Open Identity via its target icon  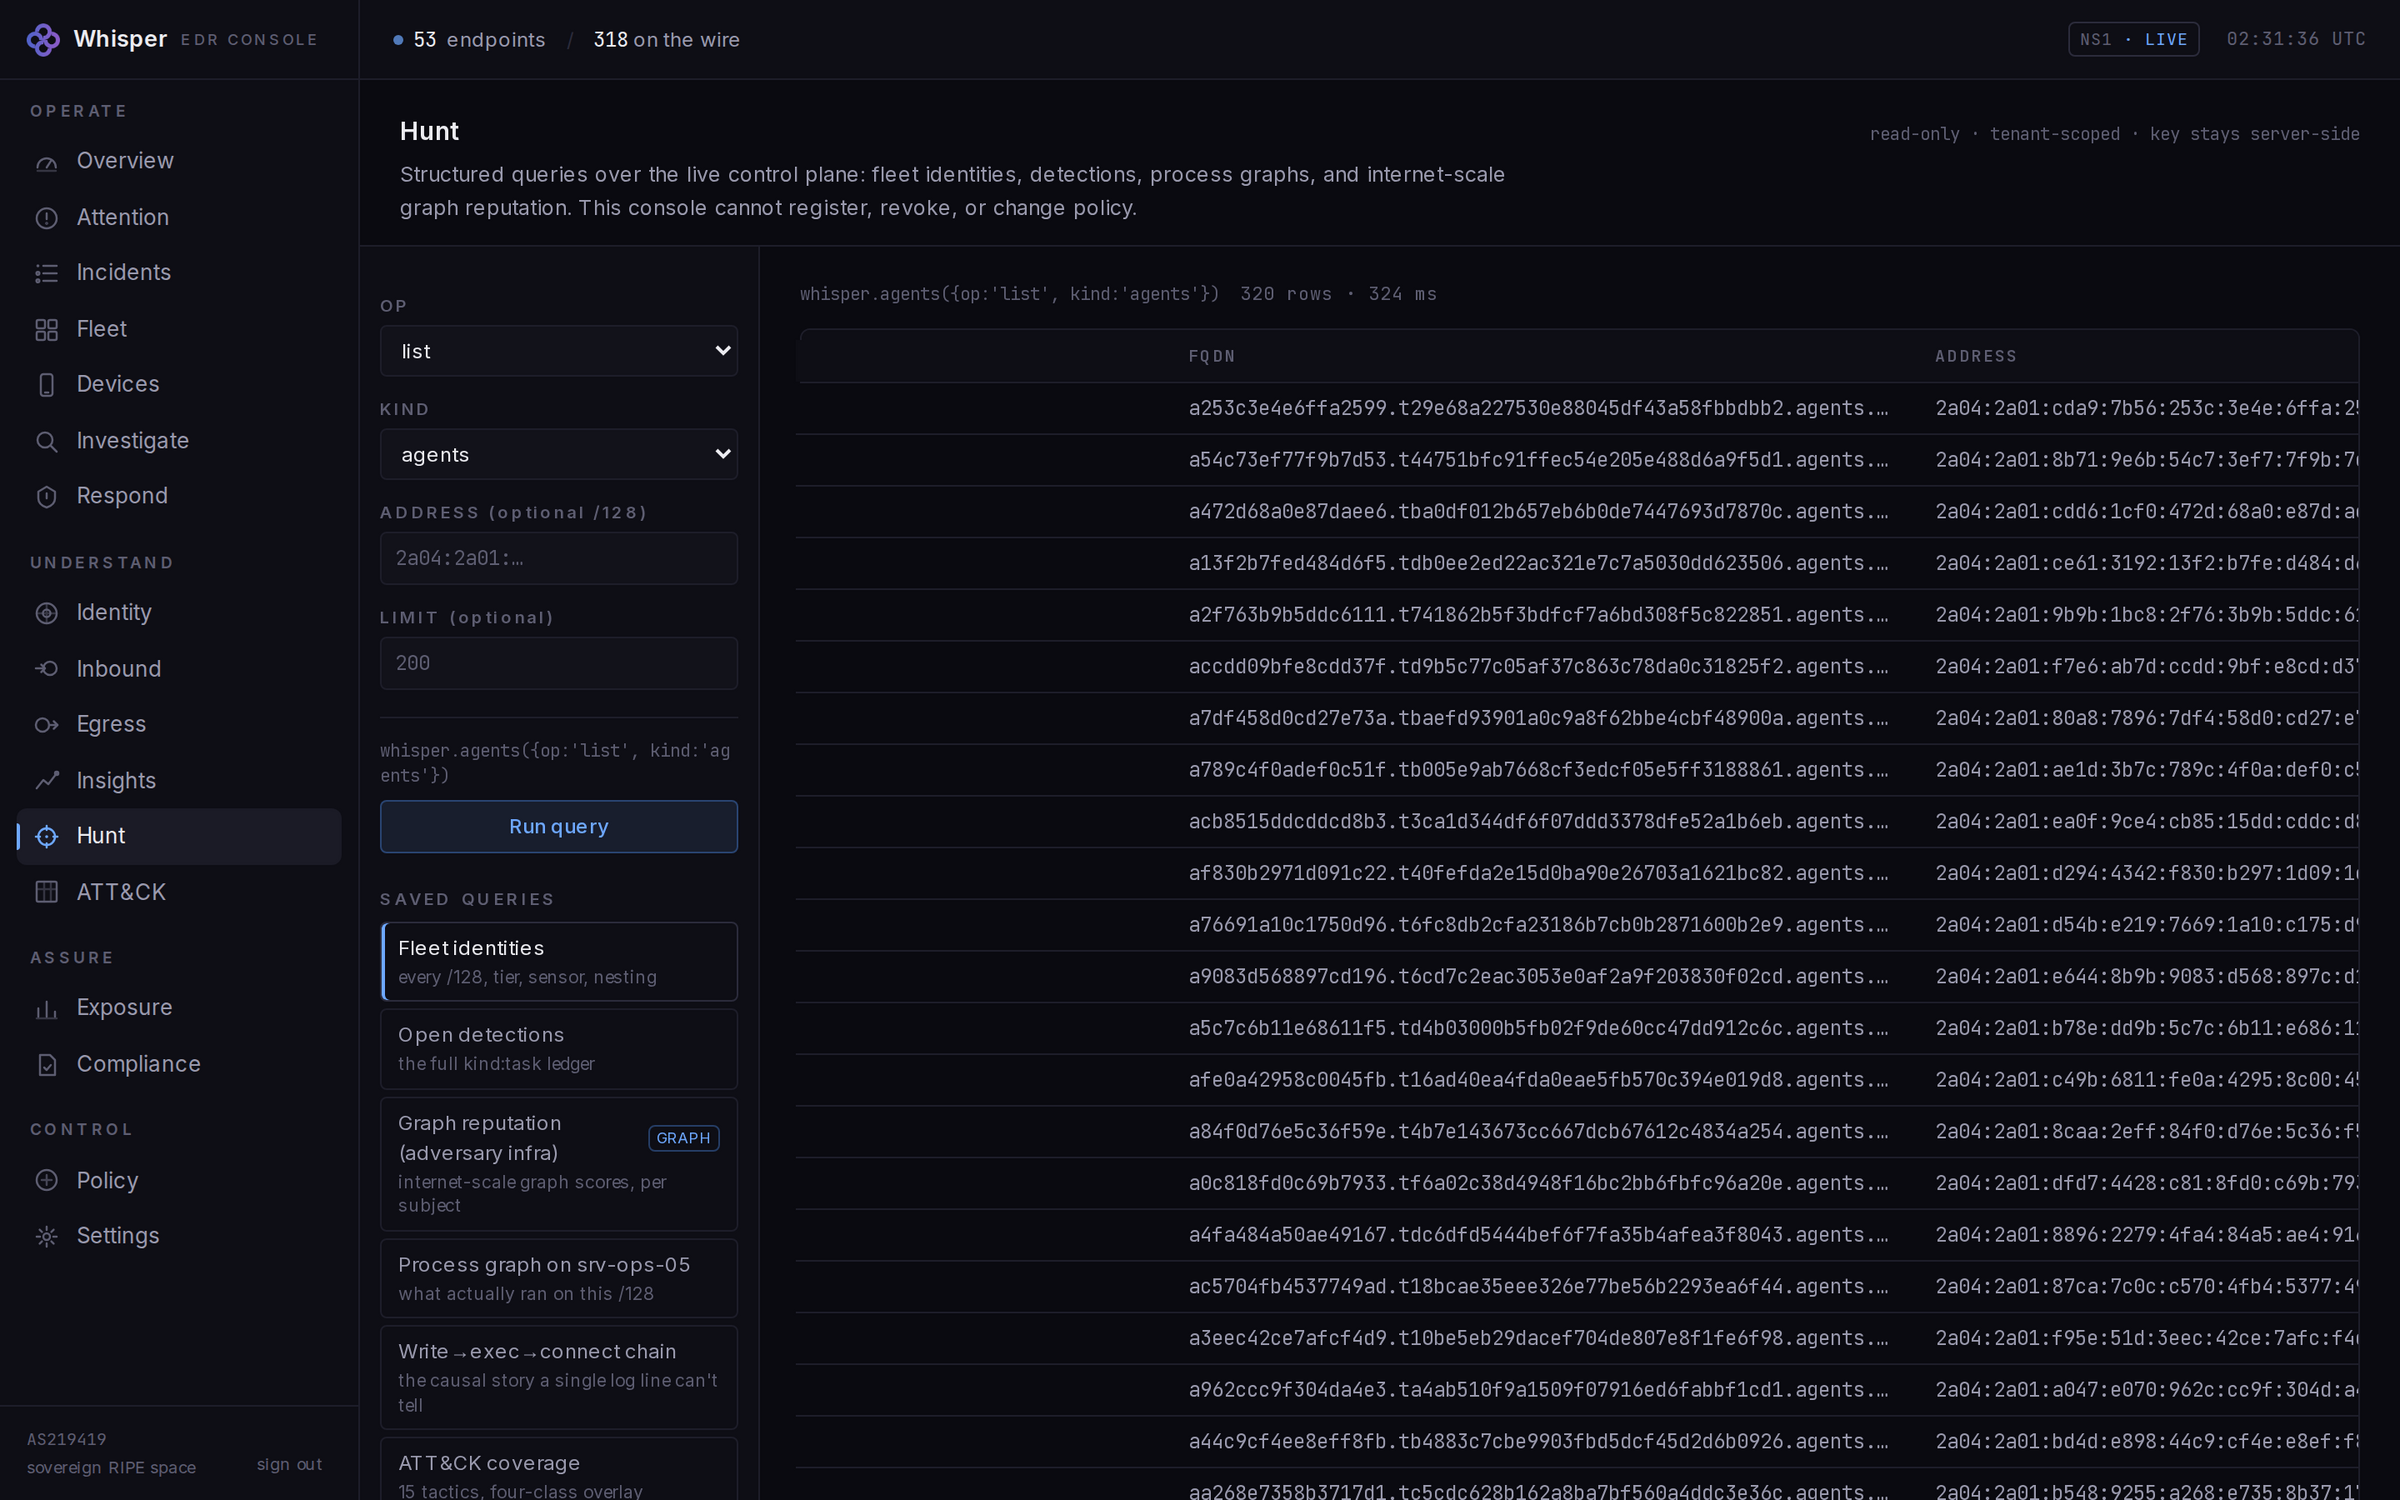click(x=47, y=613)
